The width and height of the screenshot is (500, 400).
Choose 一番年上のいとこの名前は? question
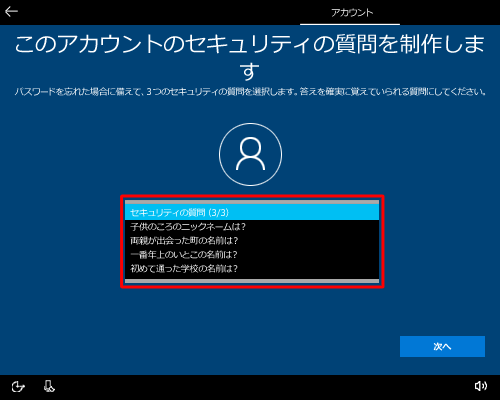coord(252,255)
